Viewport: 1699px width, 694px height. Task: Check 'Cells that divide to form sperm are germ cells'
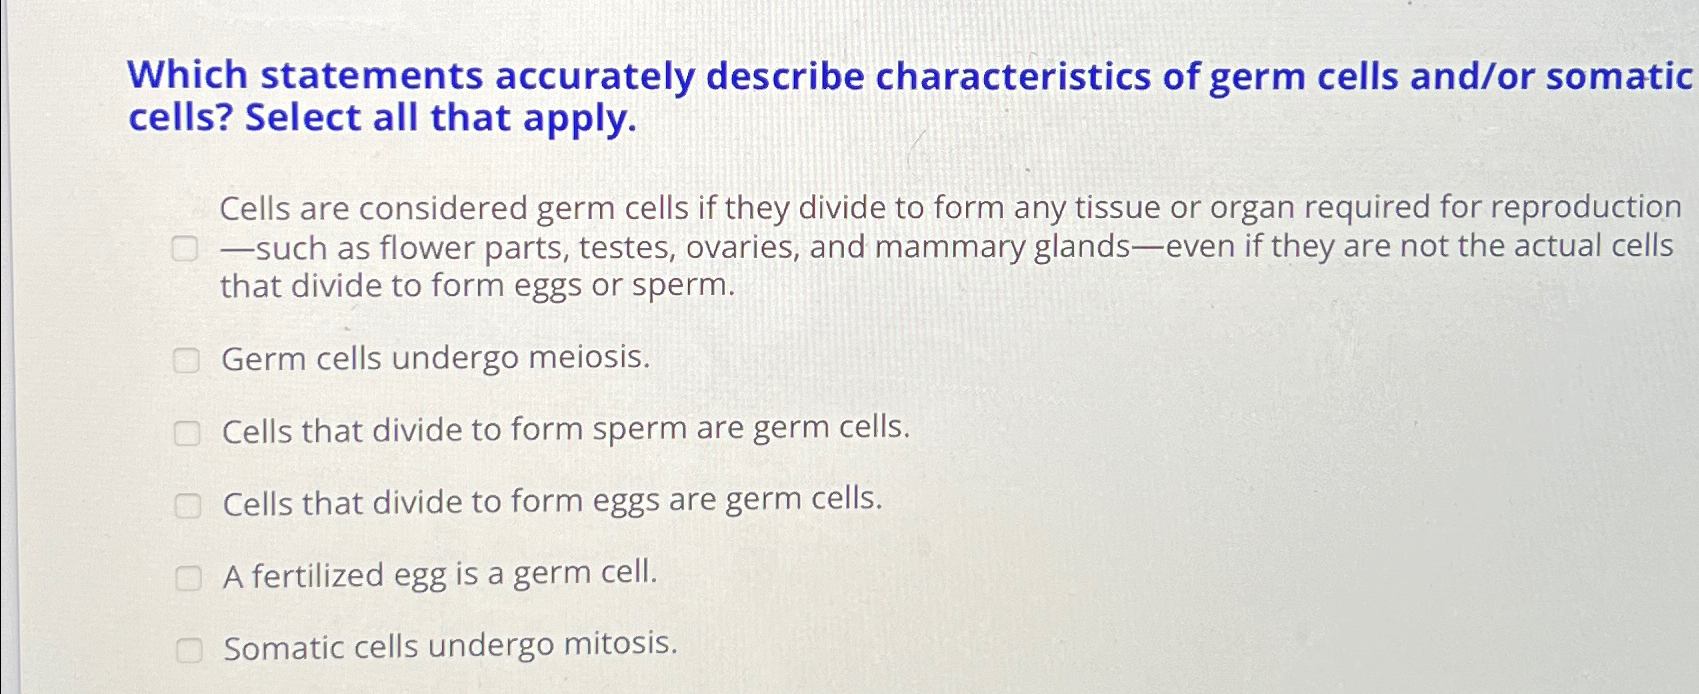coord(186,434)
